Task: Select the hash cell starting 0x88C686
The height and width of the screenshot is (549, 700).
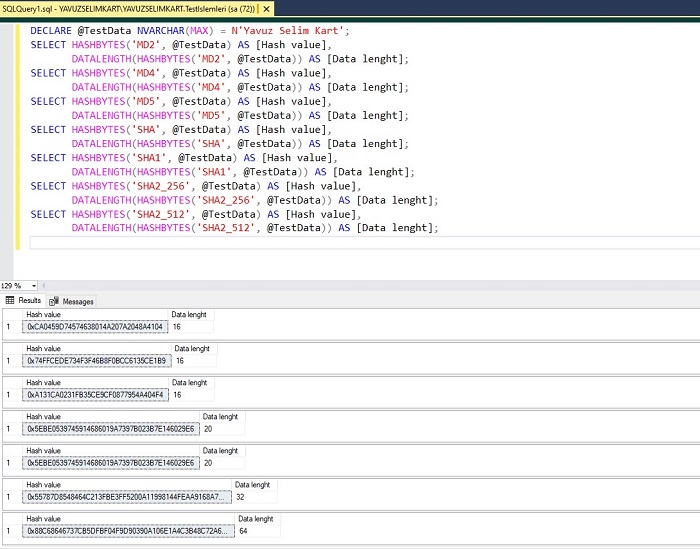Action: click(x=129, y=531)
